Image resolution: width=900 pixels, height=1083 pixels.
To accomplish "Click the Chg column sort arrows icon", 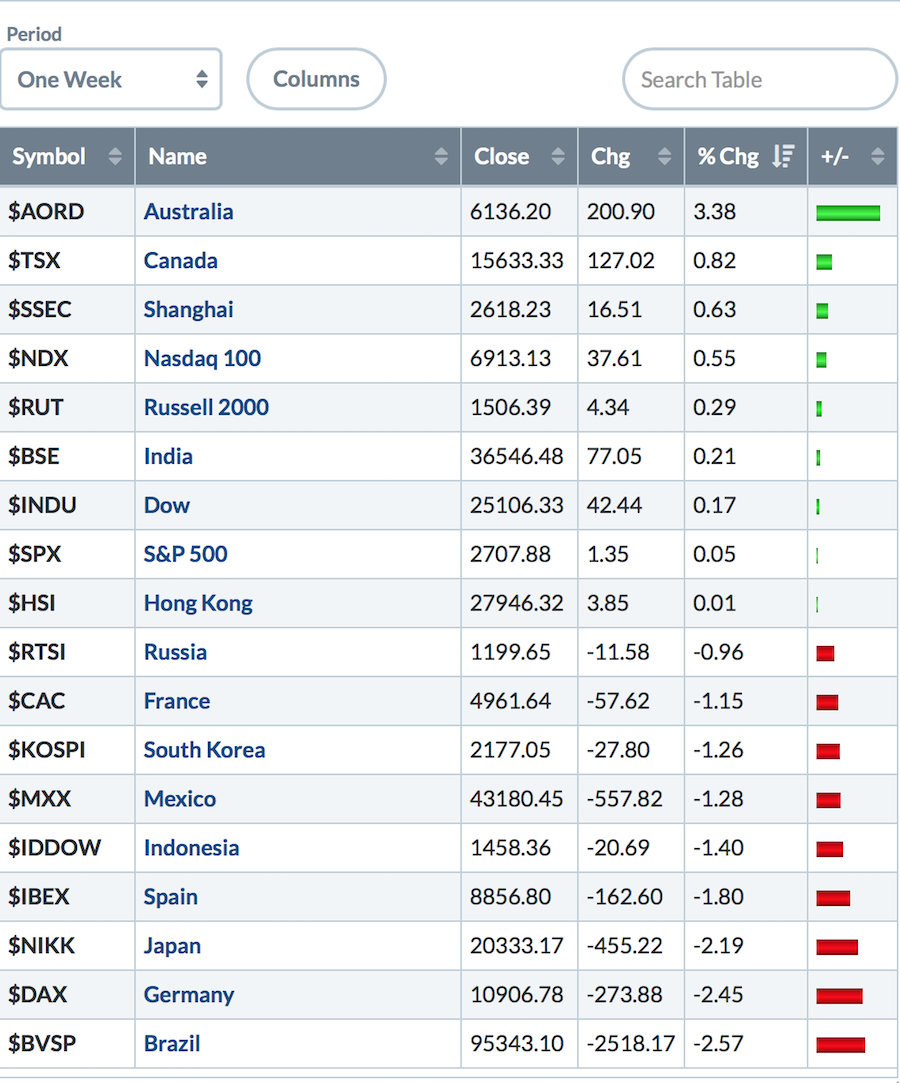I will point(664,157).
